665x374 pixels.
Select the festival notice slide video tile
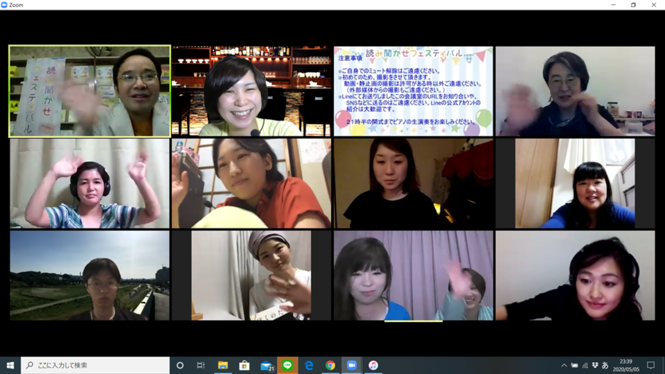click(x=414, y=91)
